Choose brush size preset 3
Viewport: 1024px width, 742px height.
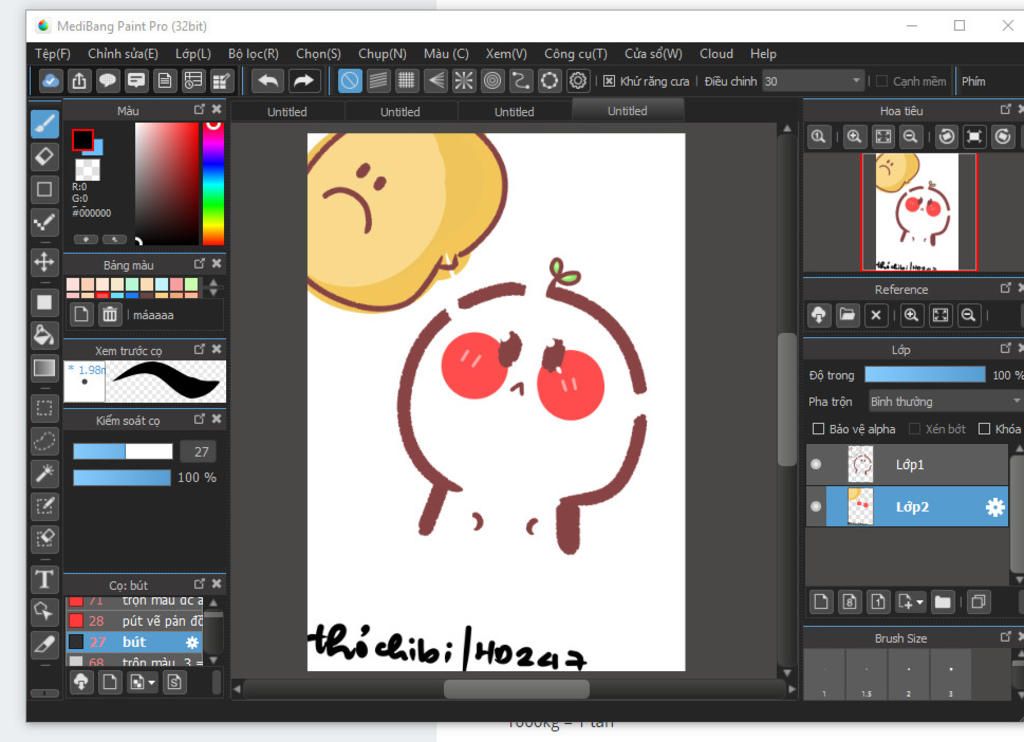click(951, 675)
